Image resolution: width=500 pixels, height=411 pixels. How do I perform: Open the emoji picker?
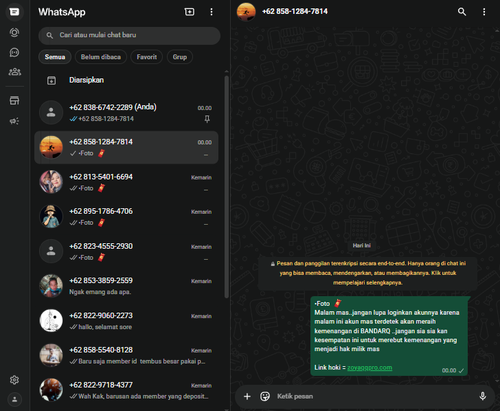(265, 396)
